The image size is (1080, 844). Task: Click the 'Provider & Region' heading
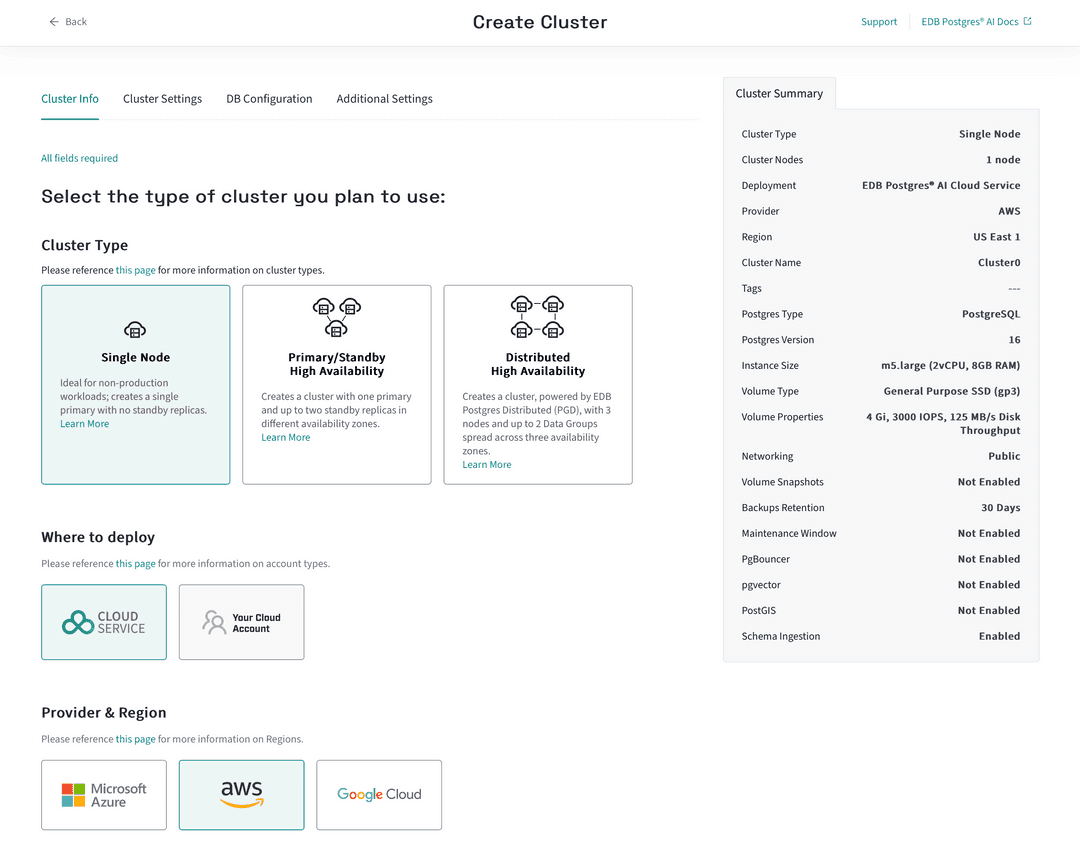[104, 713]
